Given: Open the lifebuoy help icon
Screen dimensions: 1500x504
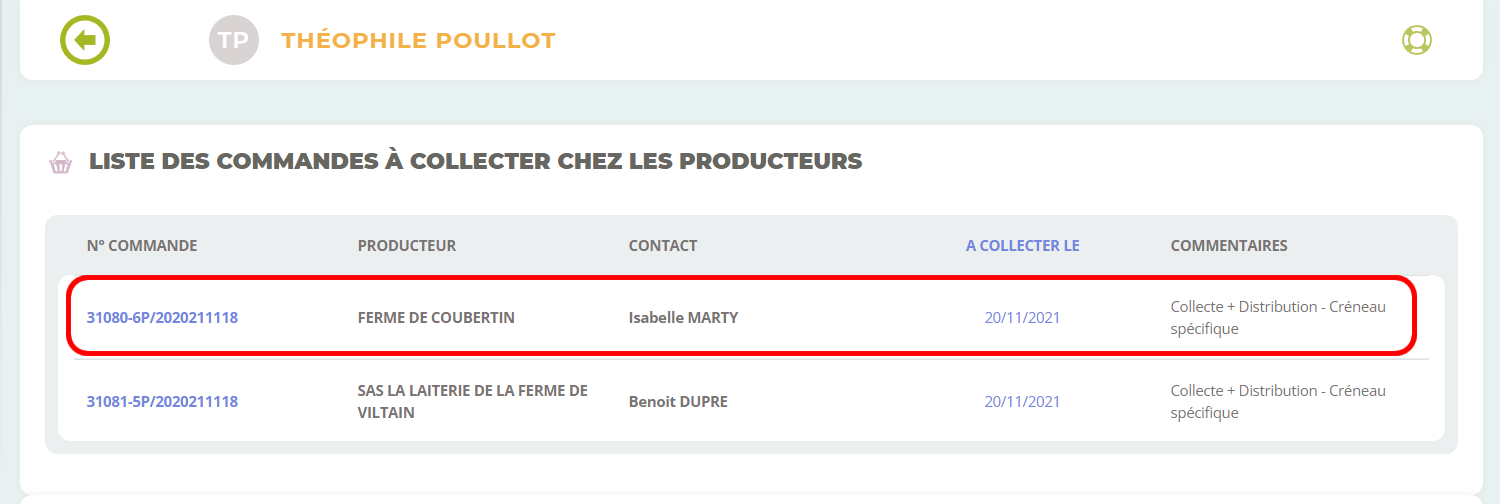Looking at the screenshot, I should (1417, 40).
